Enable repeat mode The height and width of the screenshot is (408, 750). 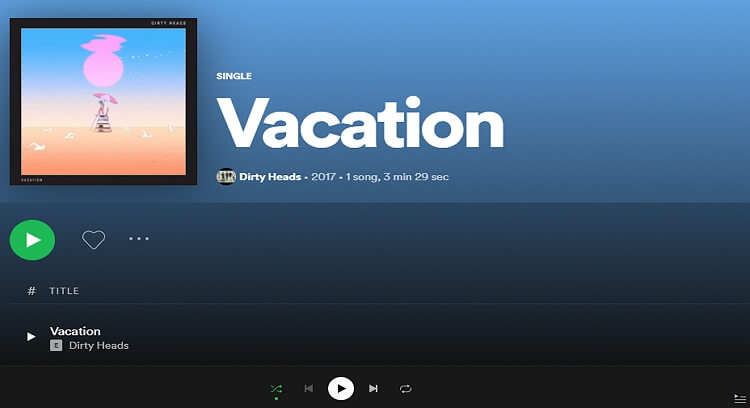click(x=405, y=389)
